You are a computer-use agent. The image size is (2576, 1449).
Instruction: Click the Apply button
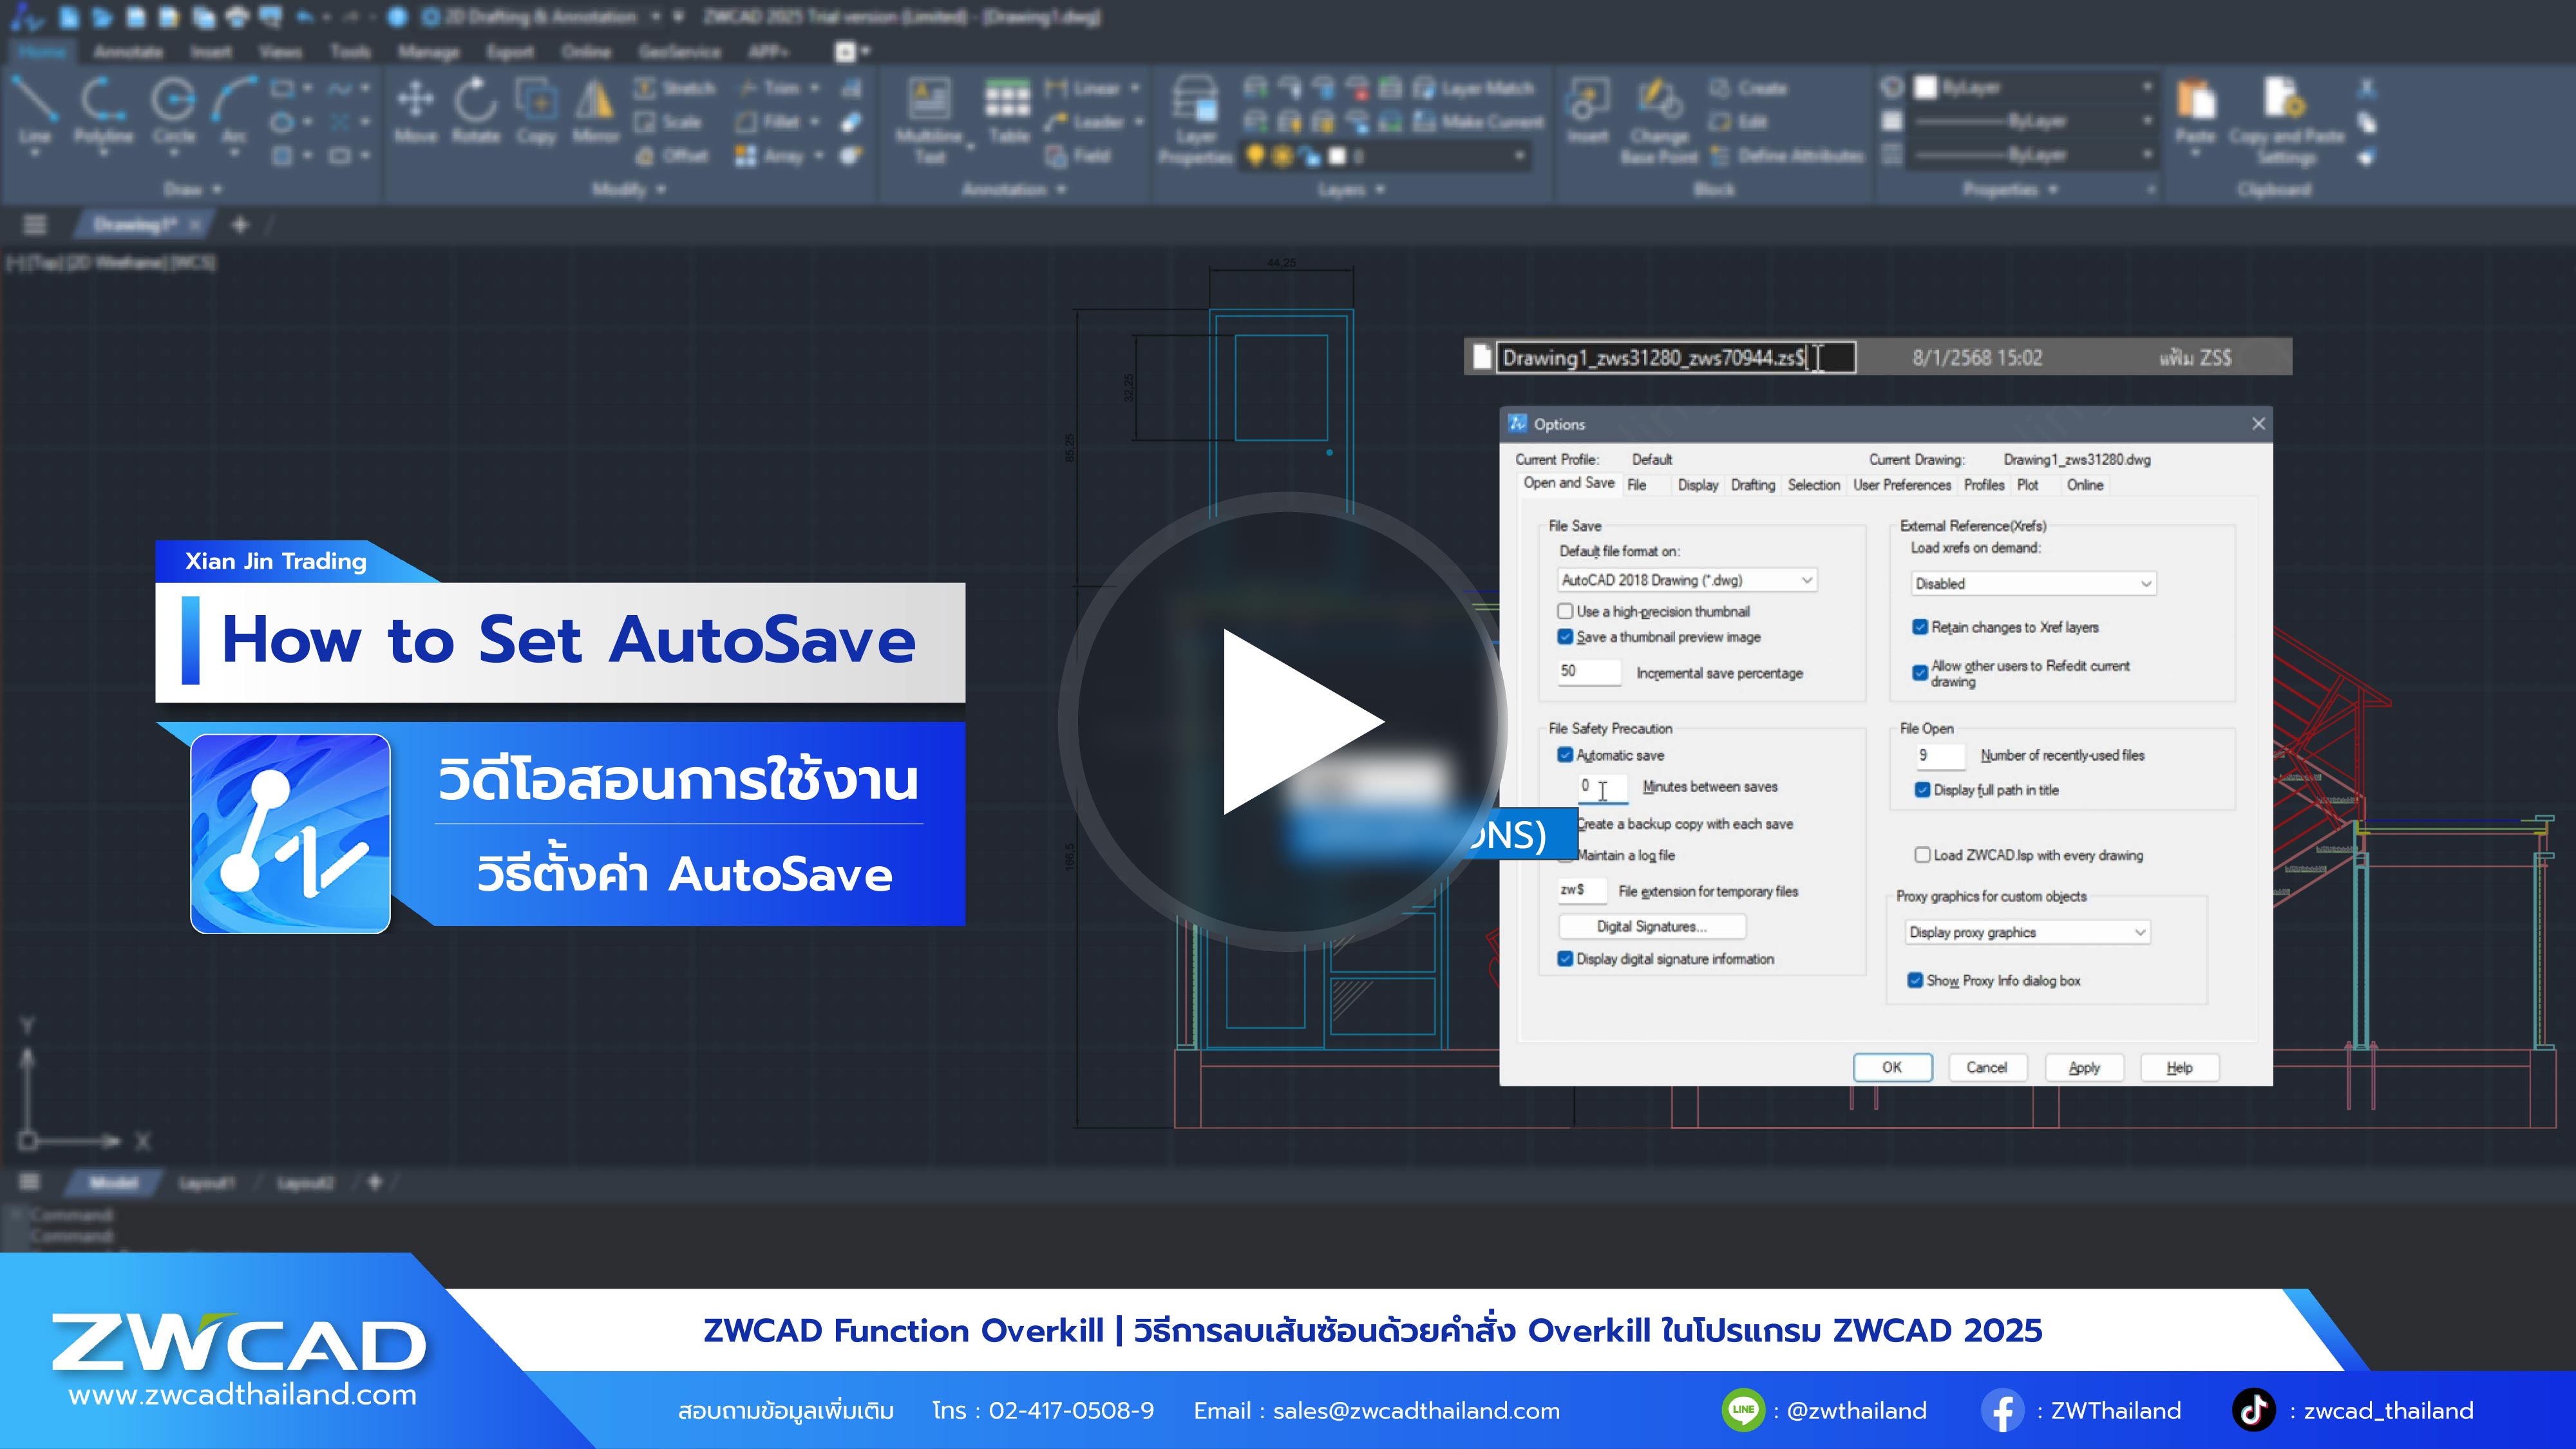pos(2084,1067)
